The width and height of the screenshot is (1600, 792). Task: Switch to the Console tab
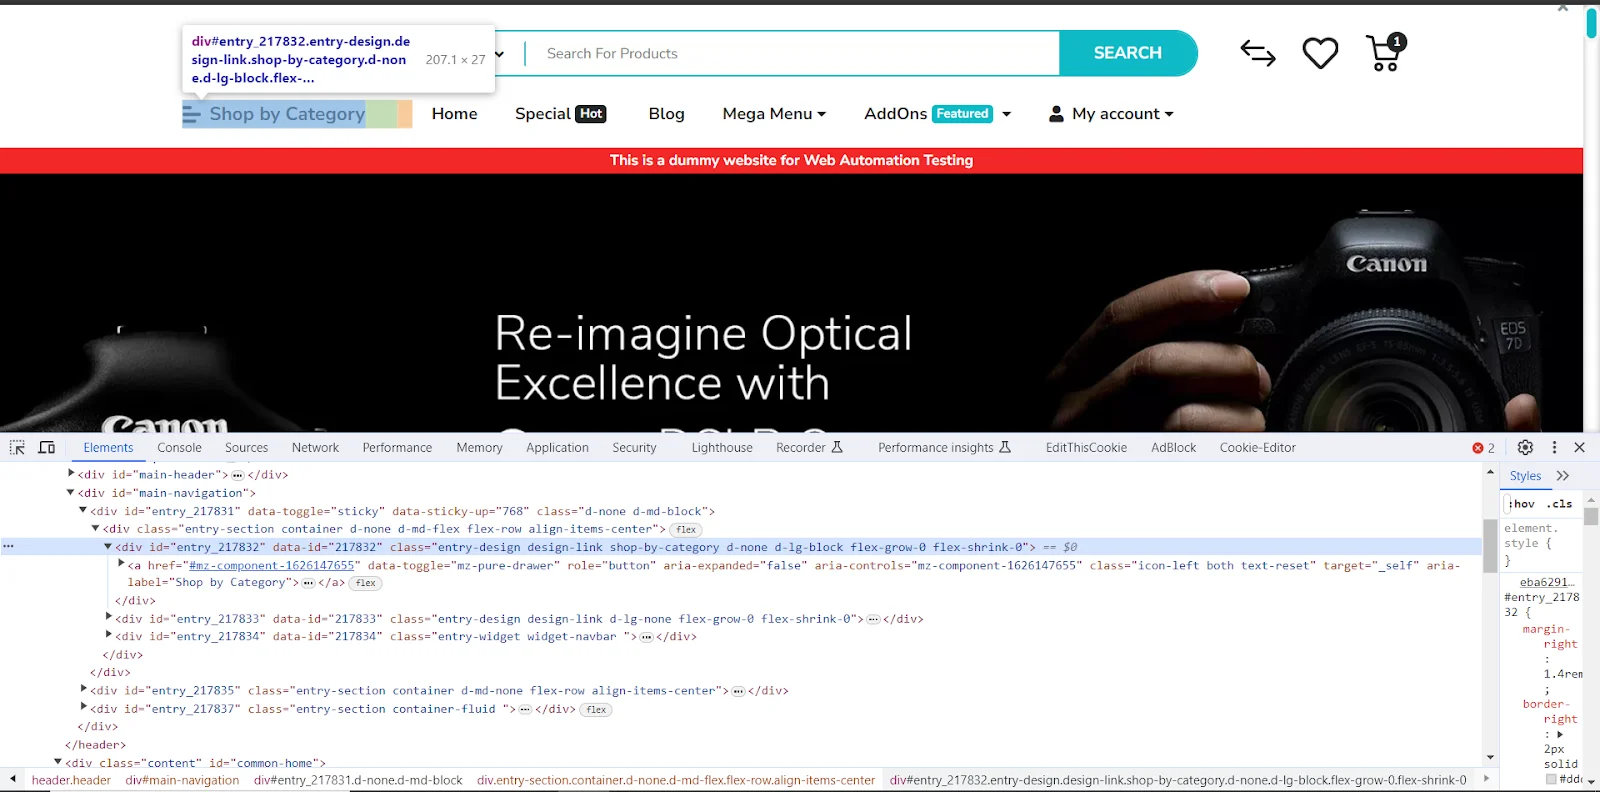[x=179, y=448]
